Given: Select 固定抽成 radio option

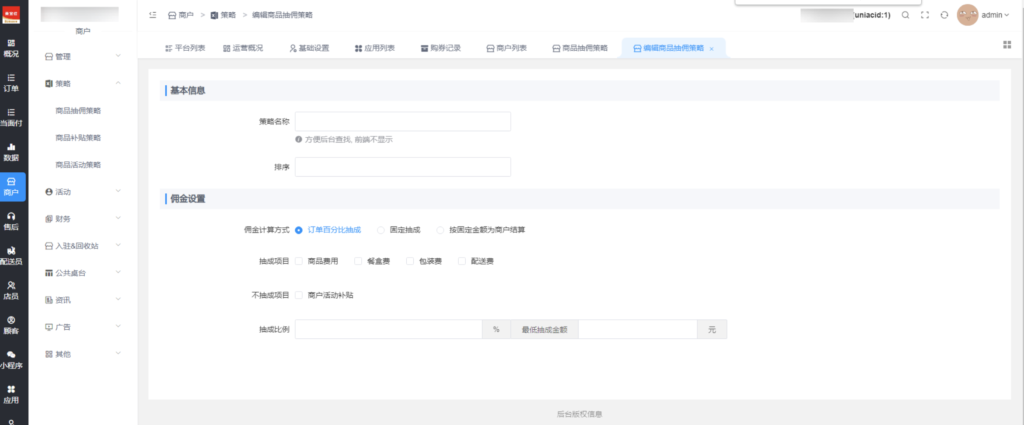Looking at the screenshot, I should pyautogui.click(x=381, y=230).
